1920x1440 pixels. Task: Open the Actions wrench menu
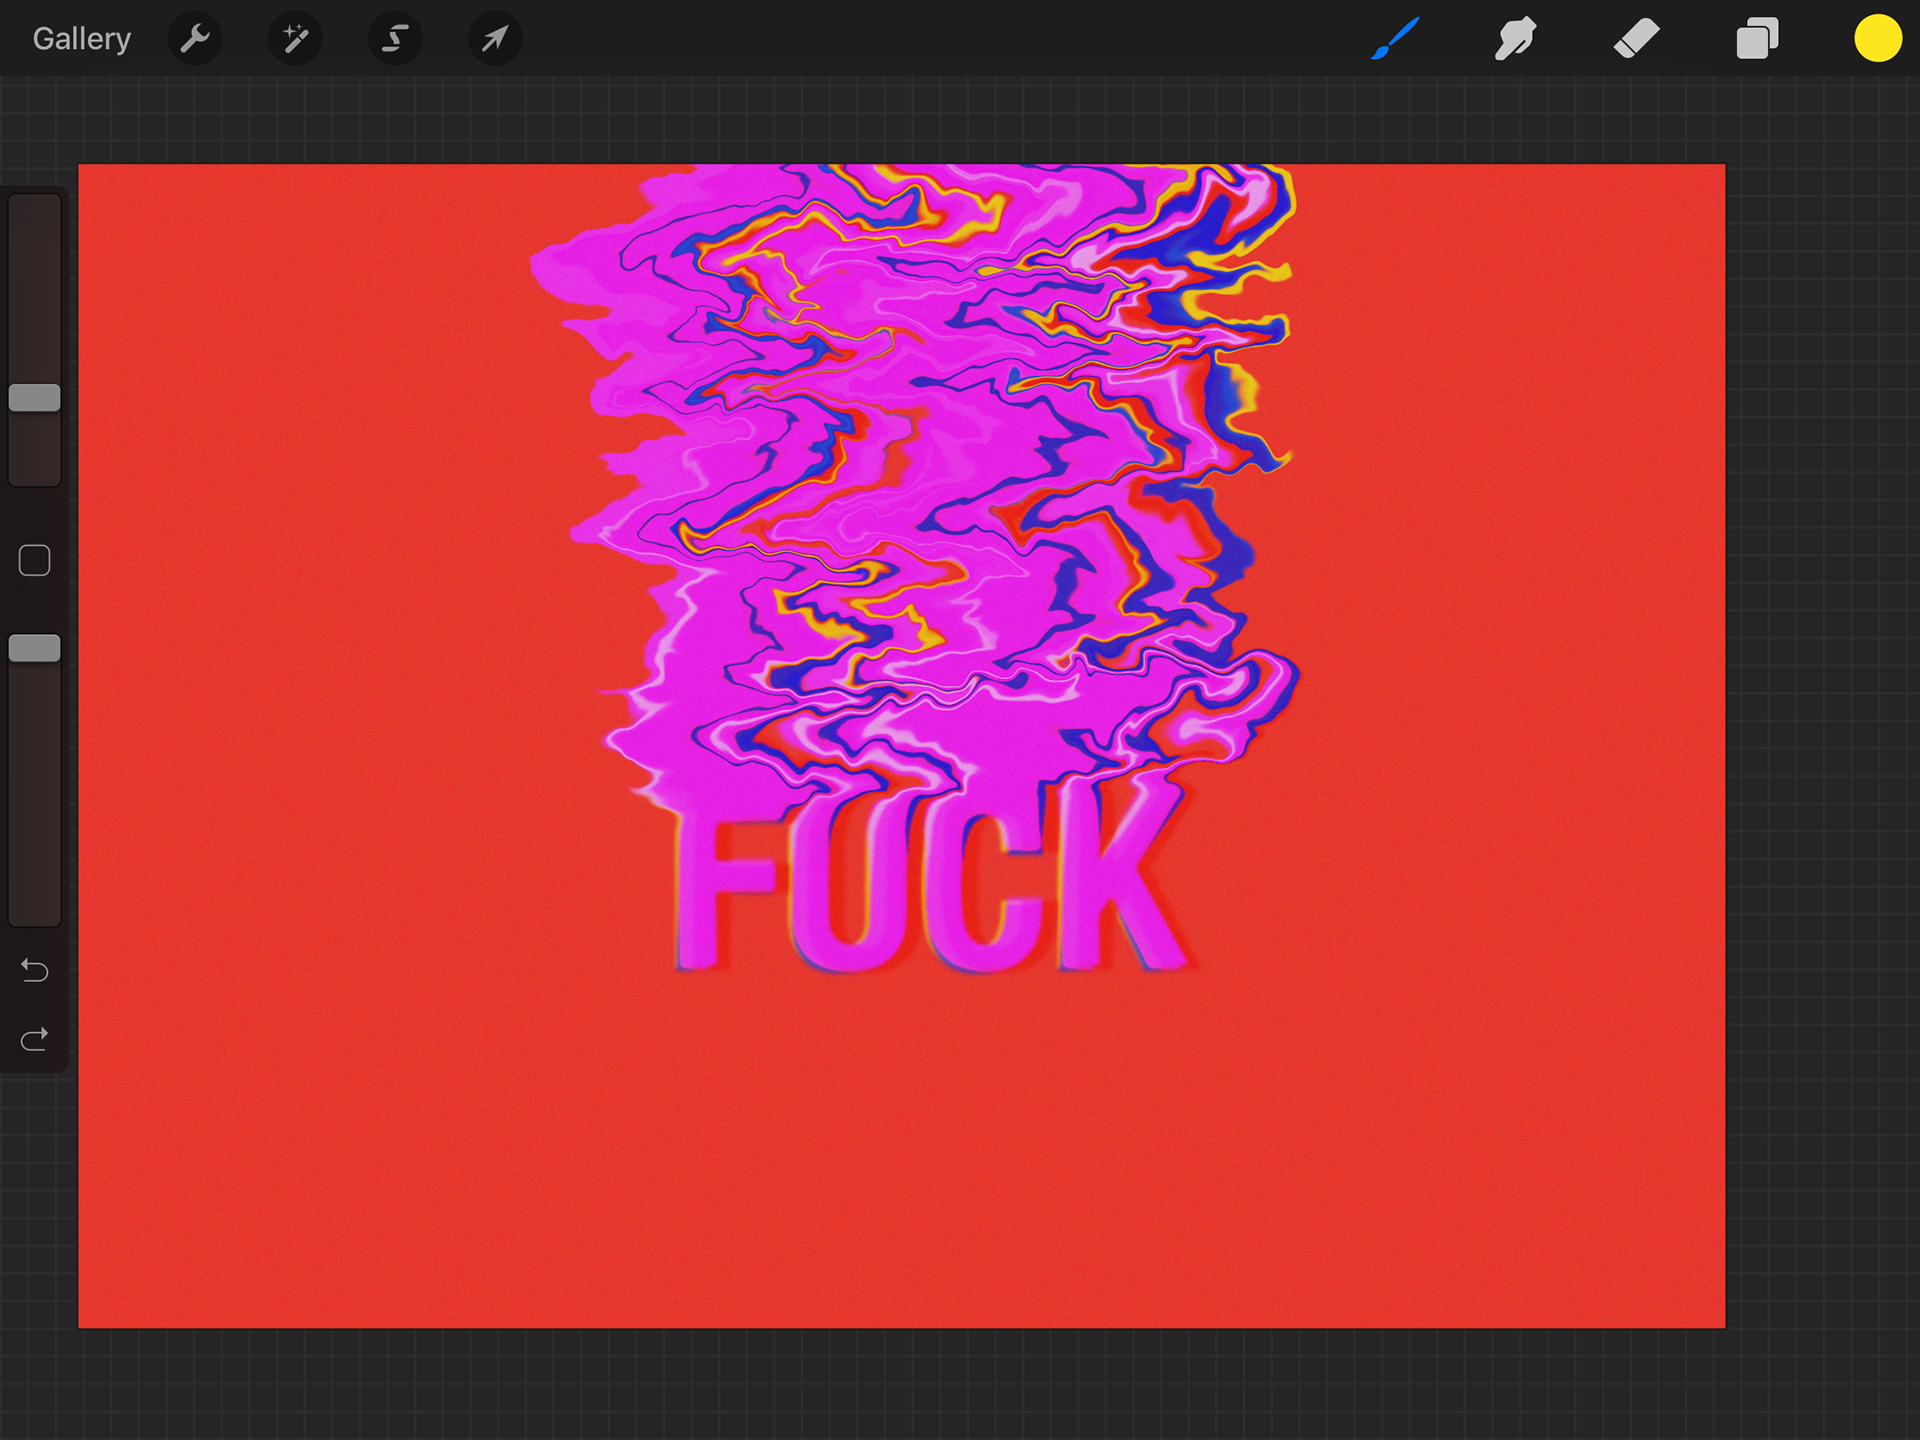[x=195, y=39]
